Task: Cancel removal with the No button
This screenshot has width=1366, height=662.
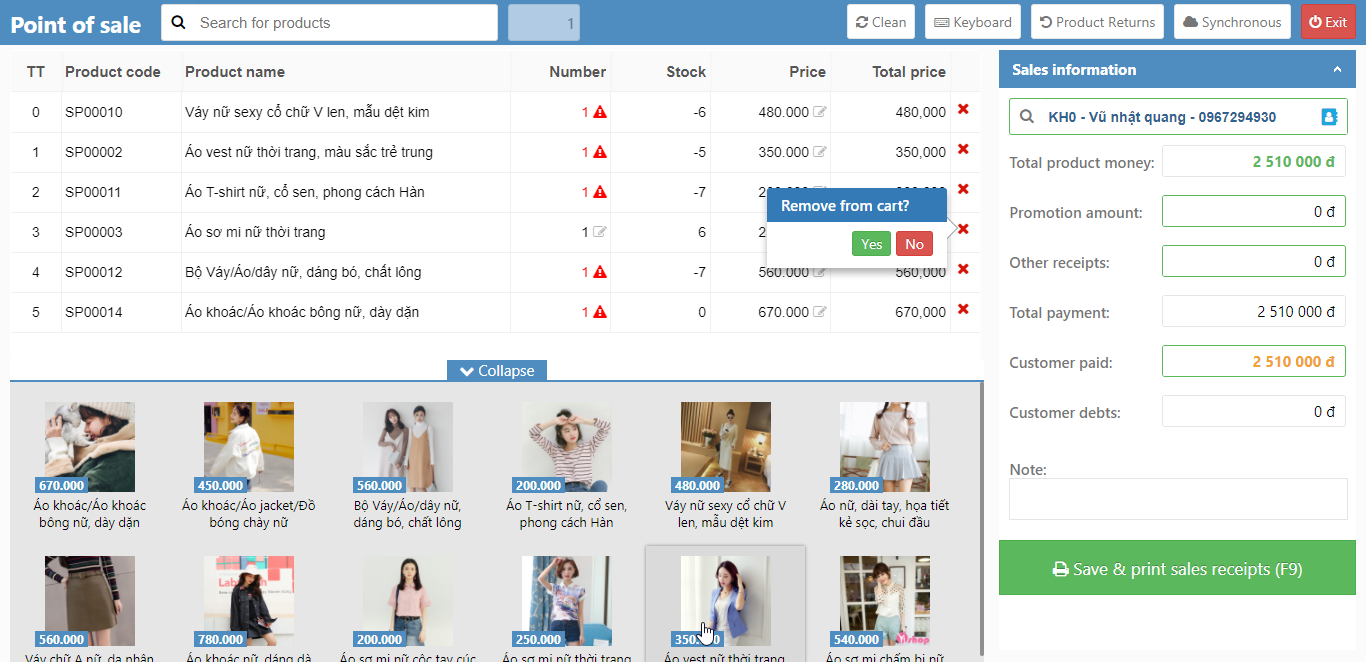Action: pyautogui.click(x=914, y=244)
